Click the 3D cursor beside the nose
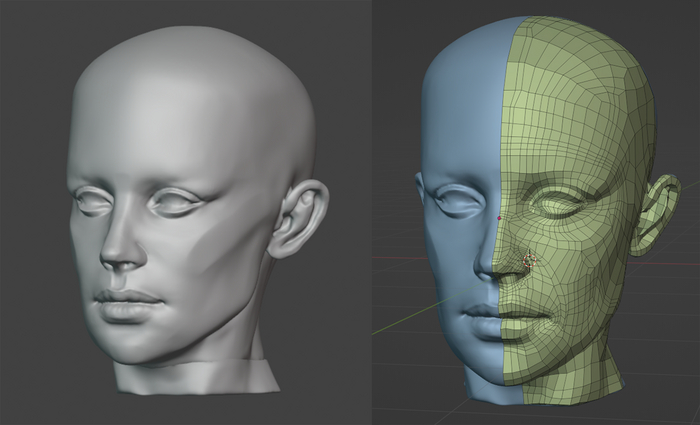This screenshot has width=700, height=425. click(528, 260)
